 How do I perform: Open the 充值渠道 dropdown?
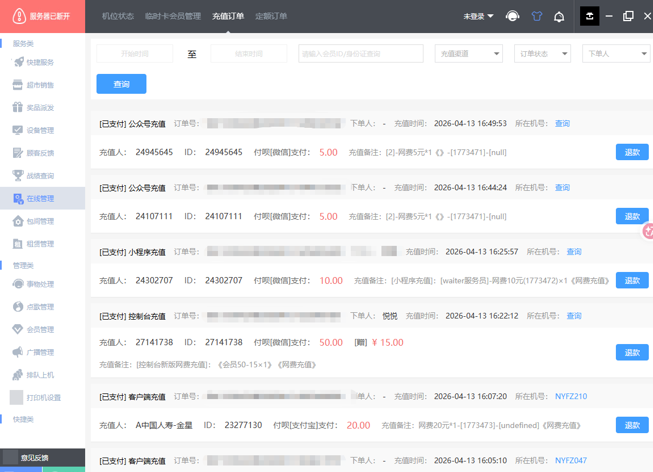(469, 54)
